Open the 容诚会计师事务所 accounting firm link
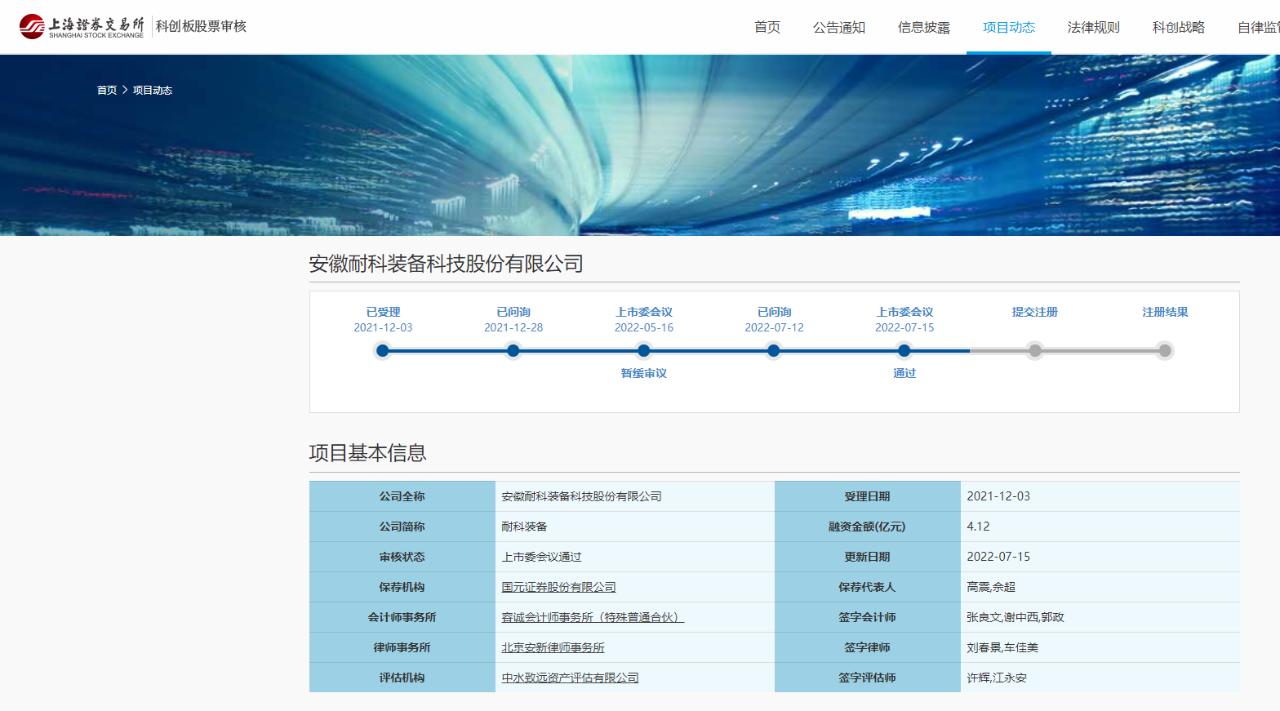The image size is (1280, 711). pos(593,617)
